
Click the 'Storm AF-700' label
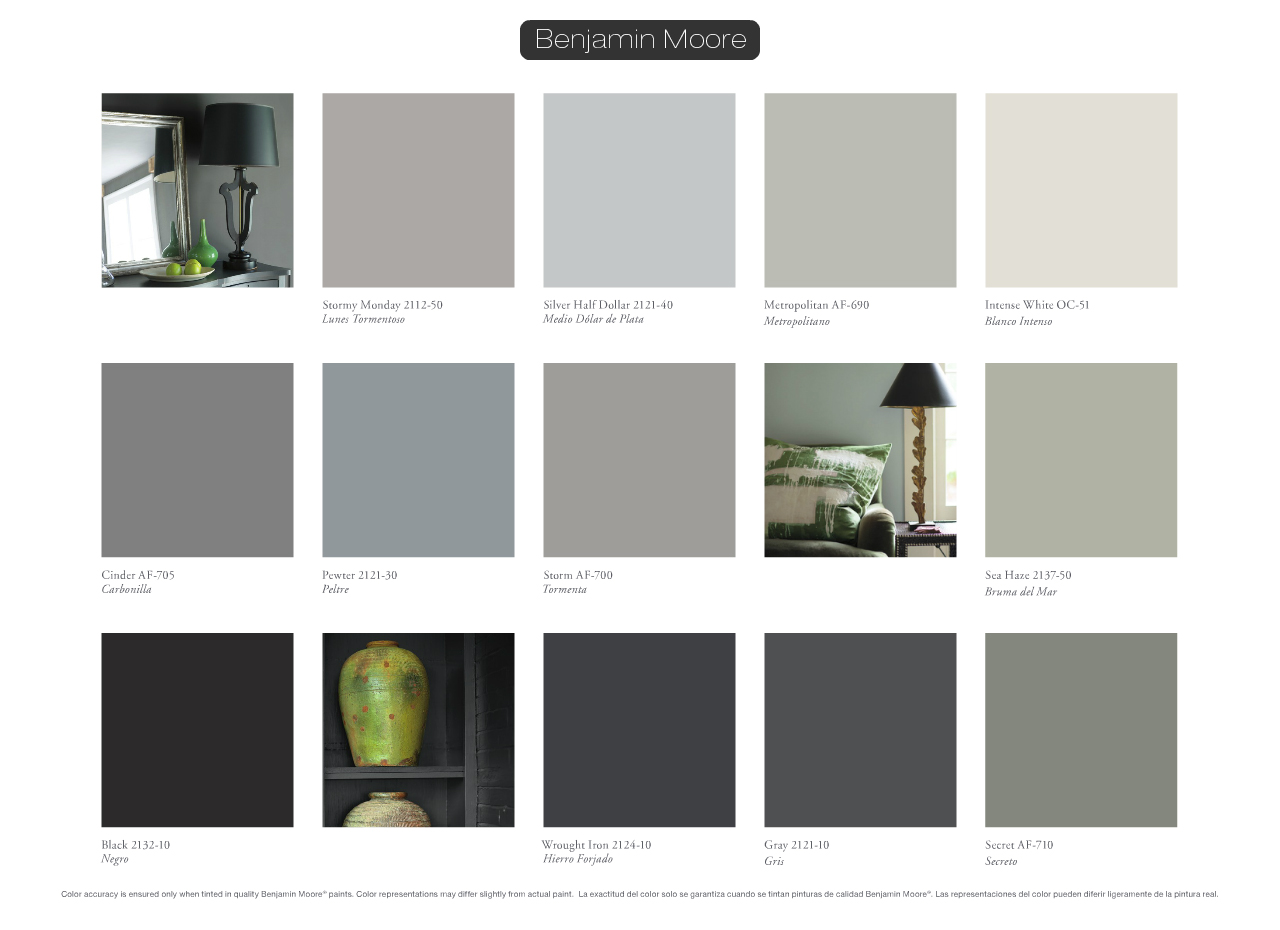578,575
